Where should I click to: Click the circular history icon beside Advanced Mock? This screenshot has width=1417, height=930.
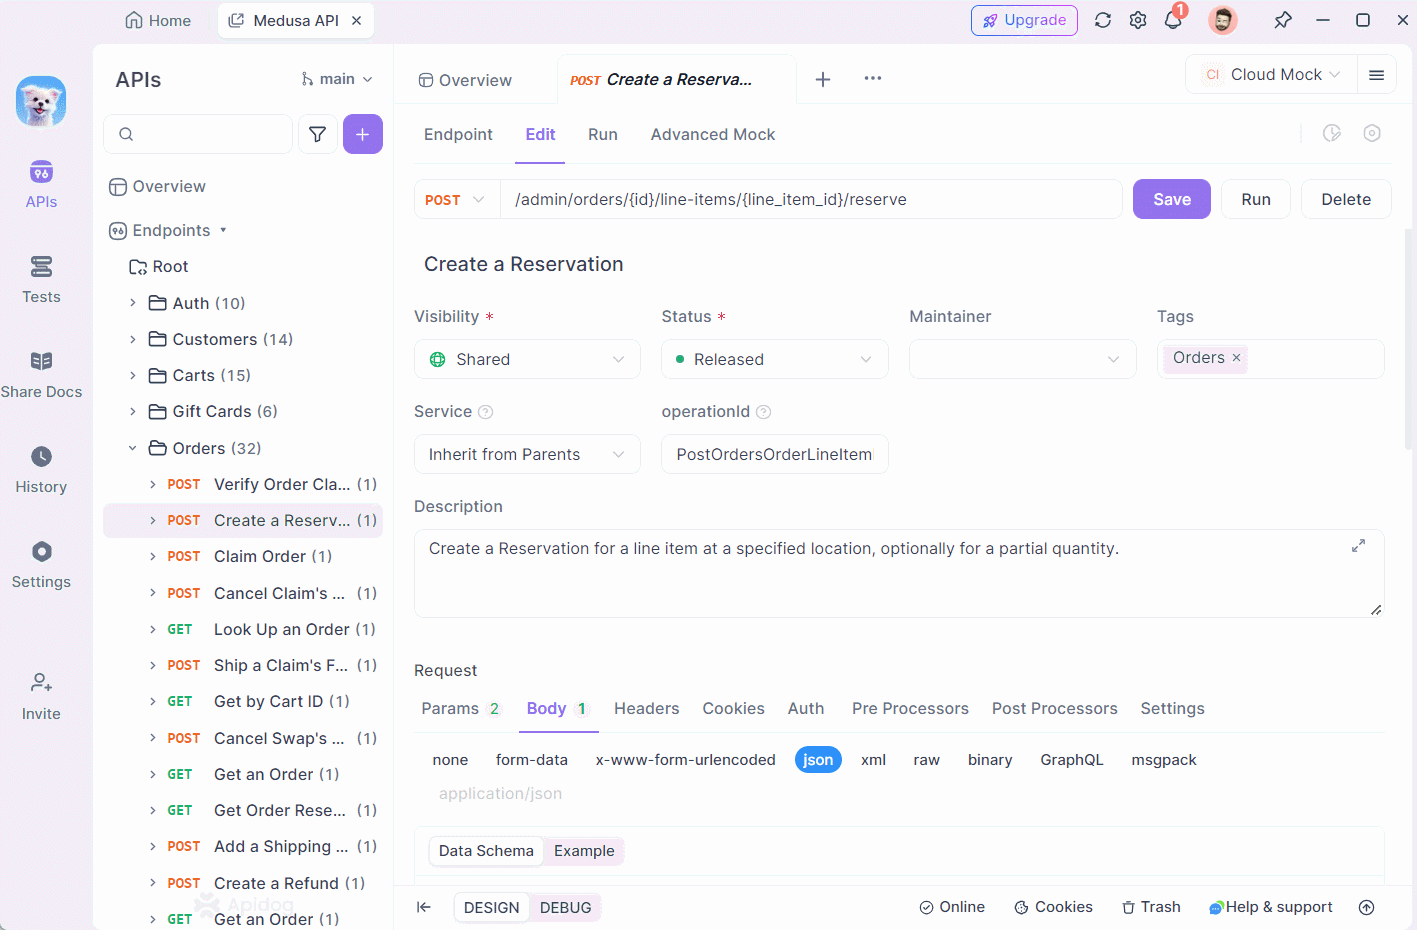pos(1332,133)
